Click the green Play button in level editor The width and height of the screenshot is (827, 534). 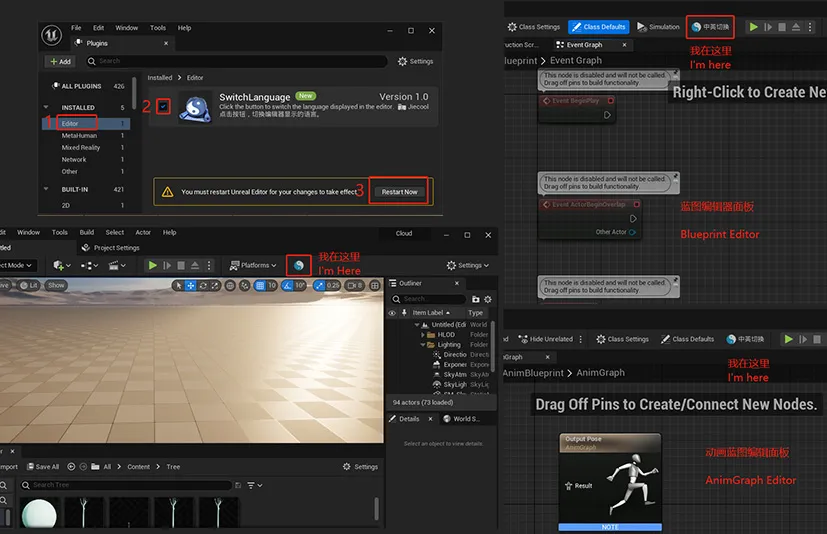pyautogui.click(x=152, y=265)
